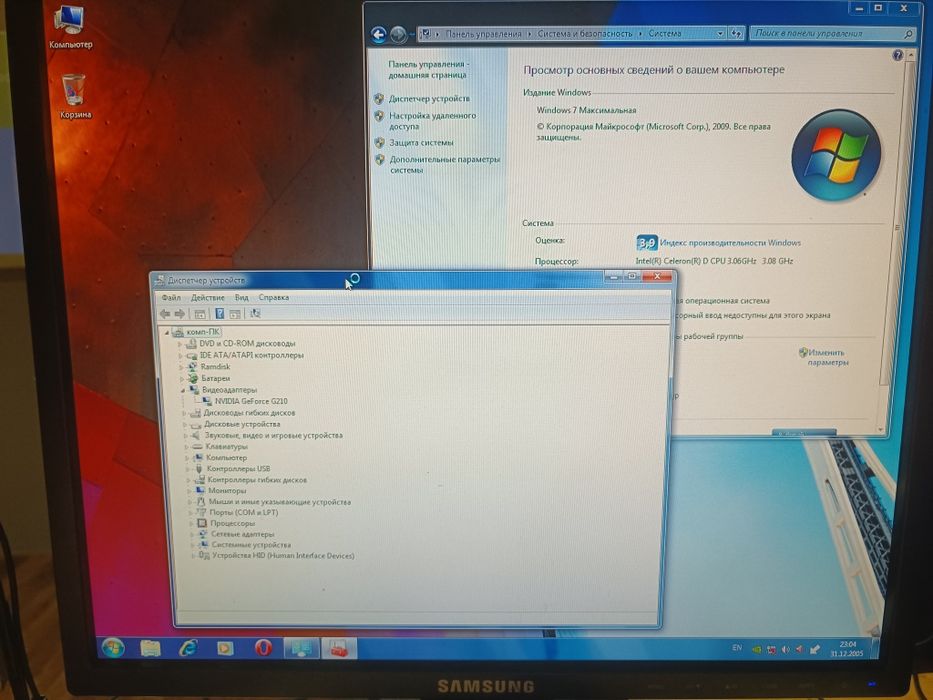
Task: Expand Дисковые устройства node
Action: pyautogui.click(x=185, y=424)
